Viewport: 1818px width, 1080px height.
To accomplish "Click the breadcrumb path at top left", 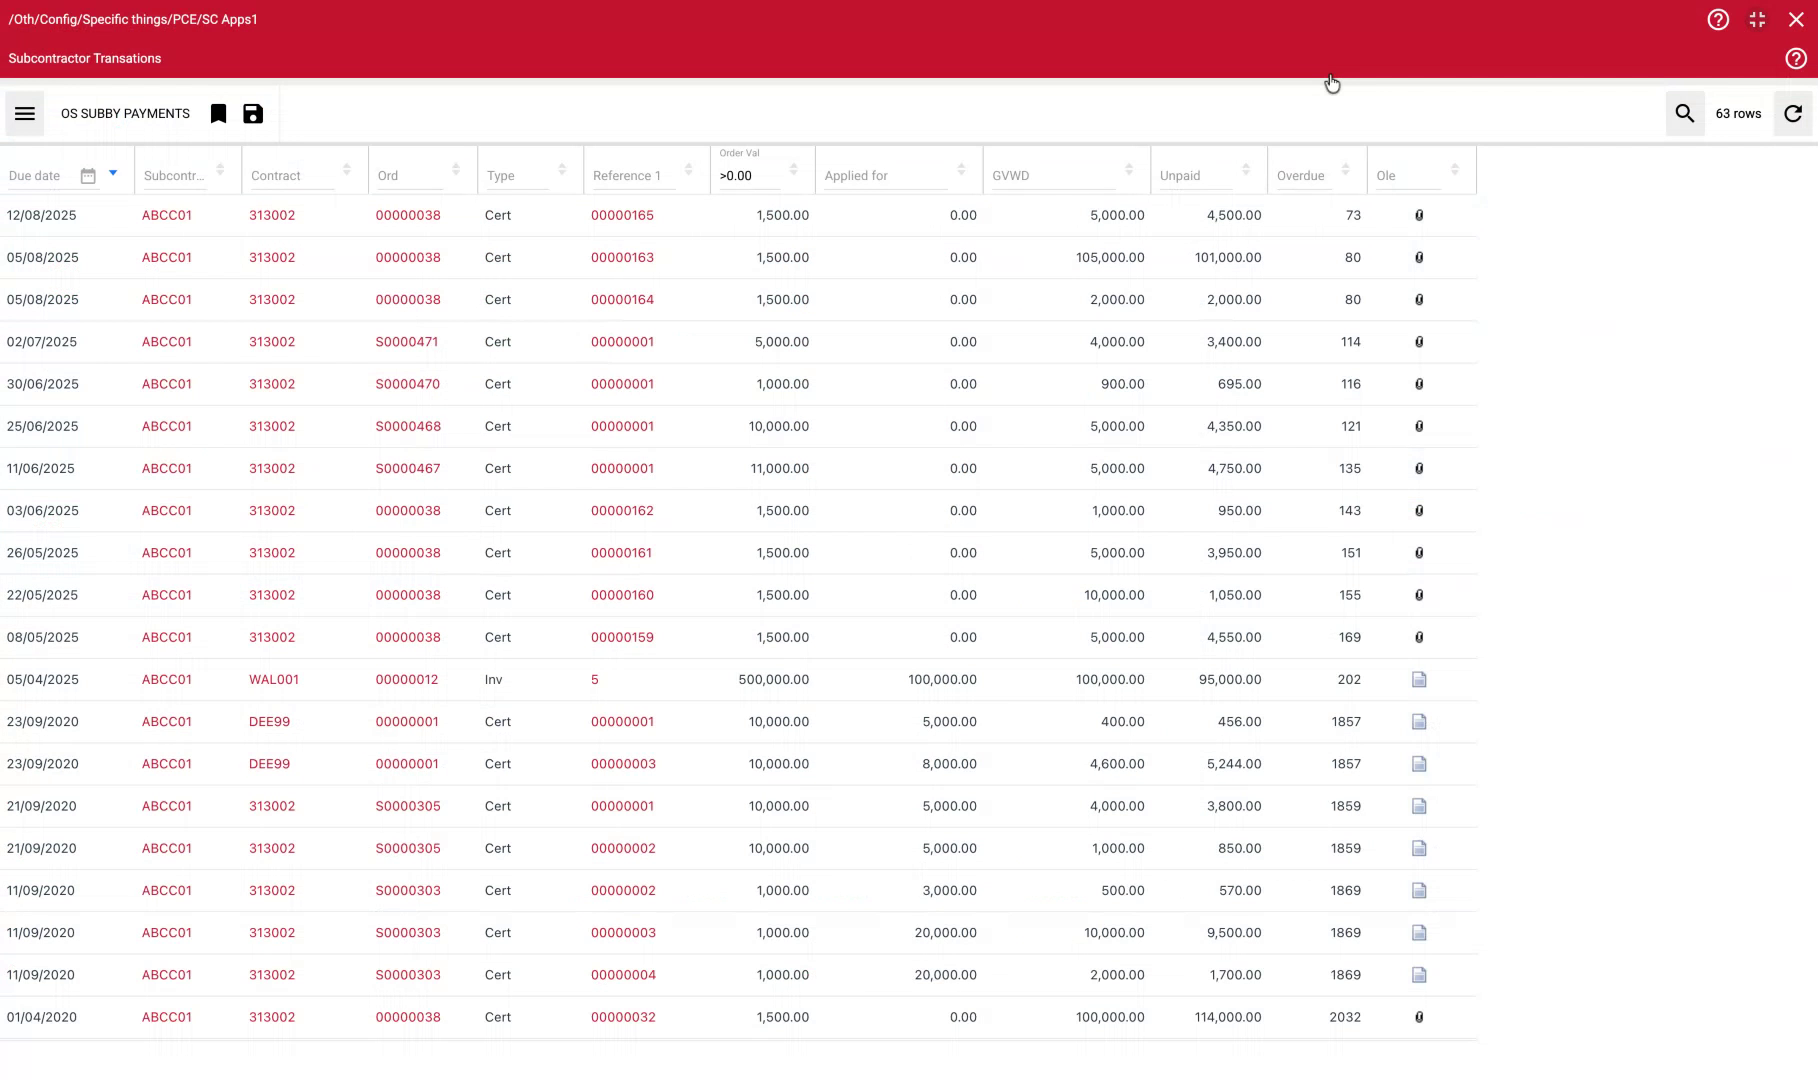I will (133, 19).
